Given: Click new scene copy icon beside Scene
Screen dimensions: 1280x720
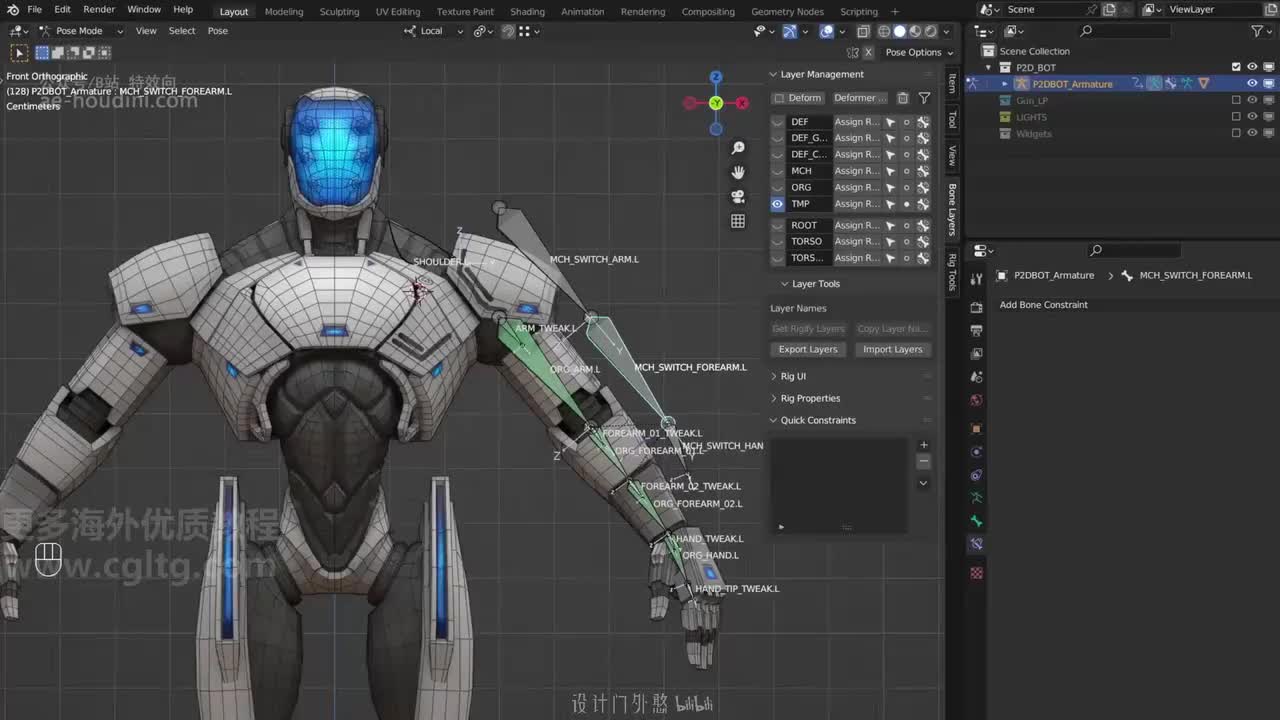Looking at the screenshot, I should pyautogui.click(x=1109, y=9).
